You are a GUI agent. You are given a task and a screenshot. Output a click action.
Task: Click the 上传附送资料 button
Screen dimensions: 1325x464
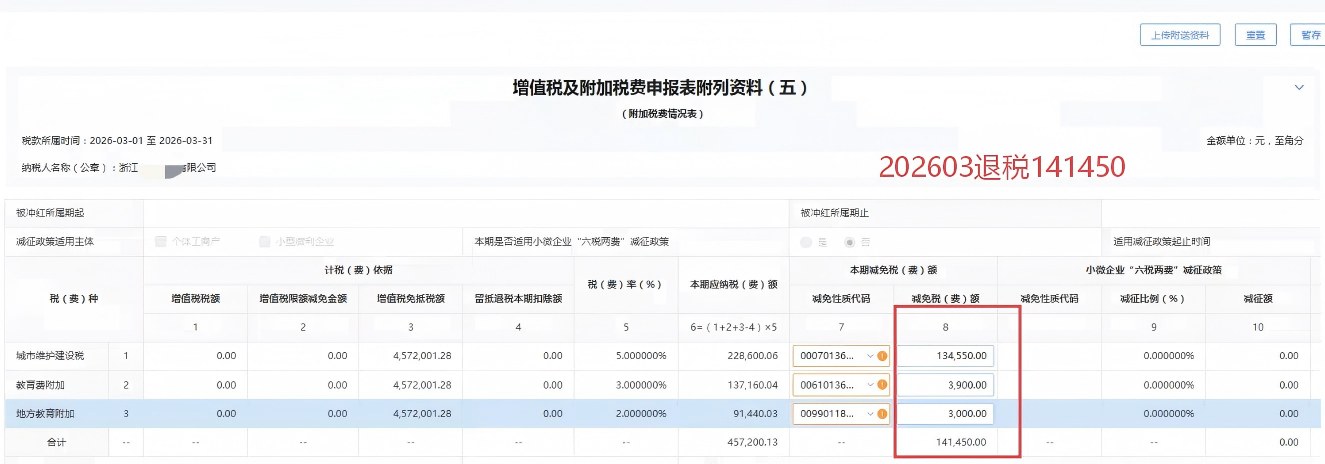click(x=1181, y=35)
